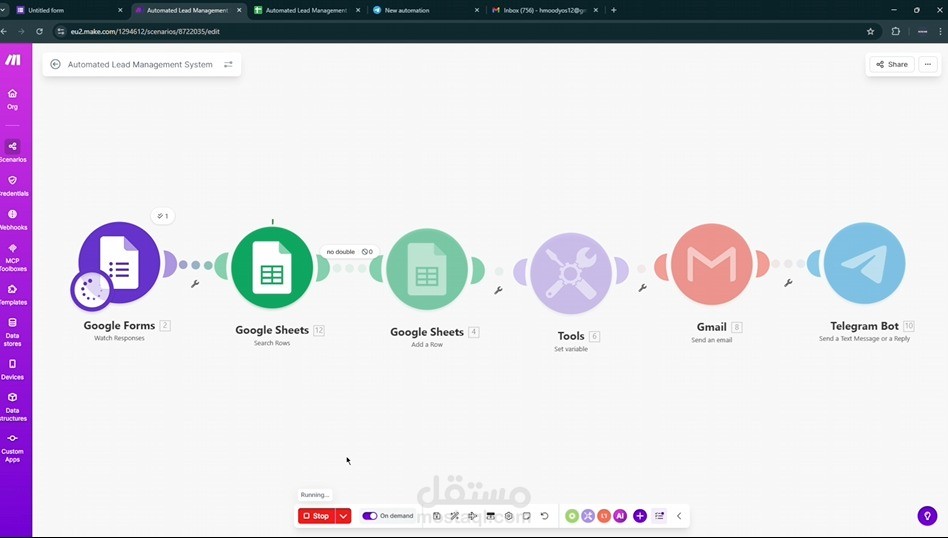Go to Org home in sidebar
The image size is (948, 538).
point(12,99)
